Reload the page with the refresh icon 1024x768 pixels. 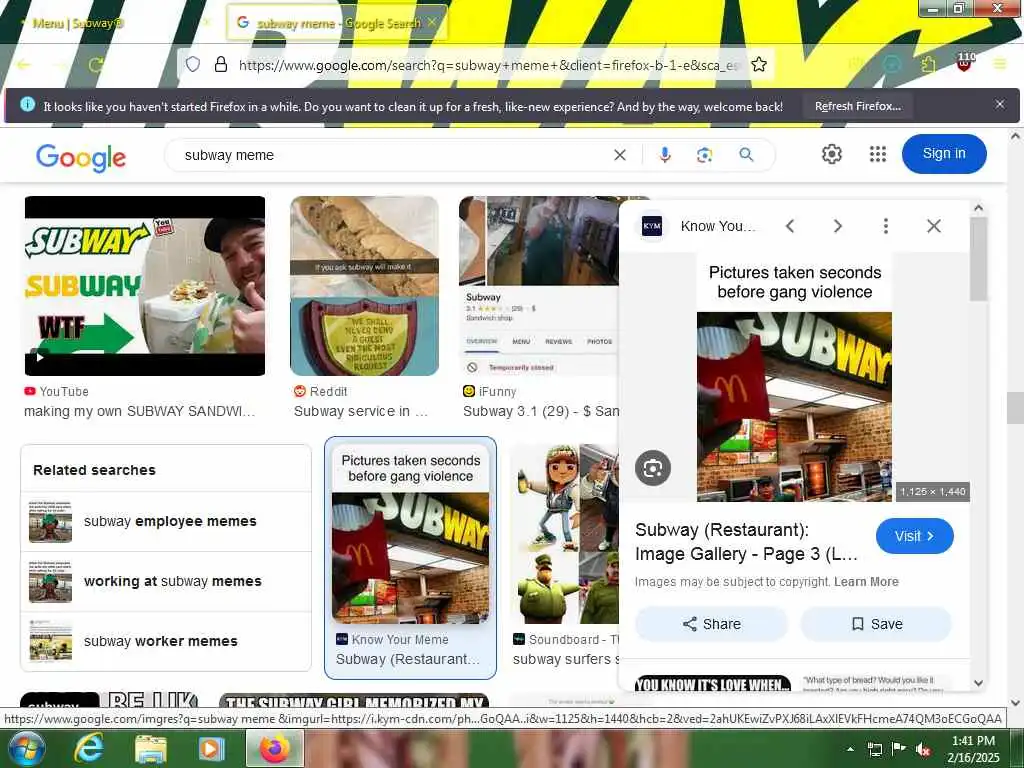pyautogui.click(x=96, y=65)
